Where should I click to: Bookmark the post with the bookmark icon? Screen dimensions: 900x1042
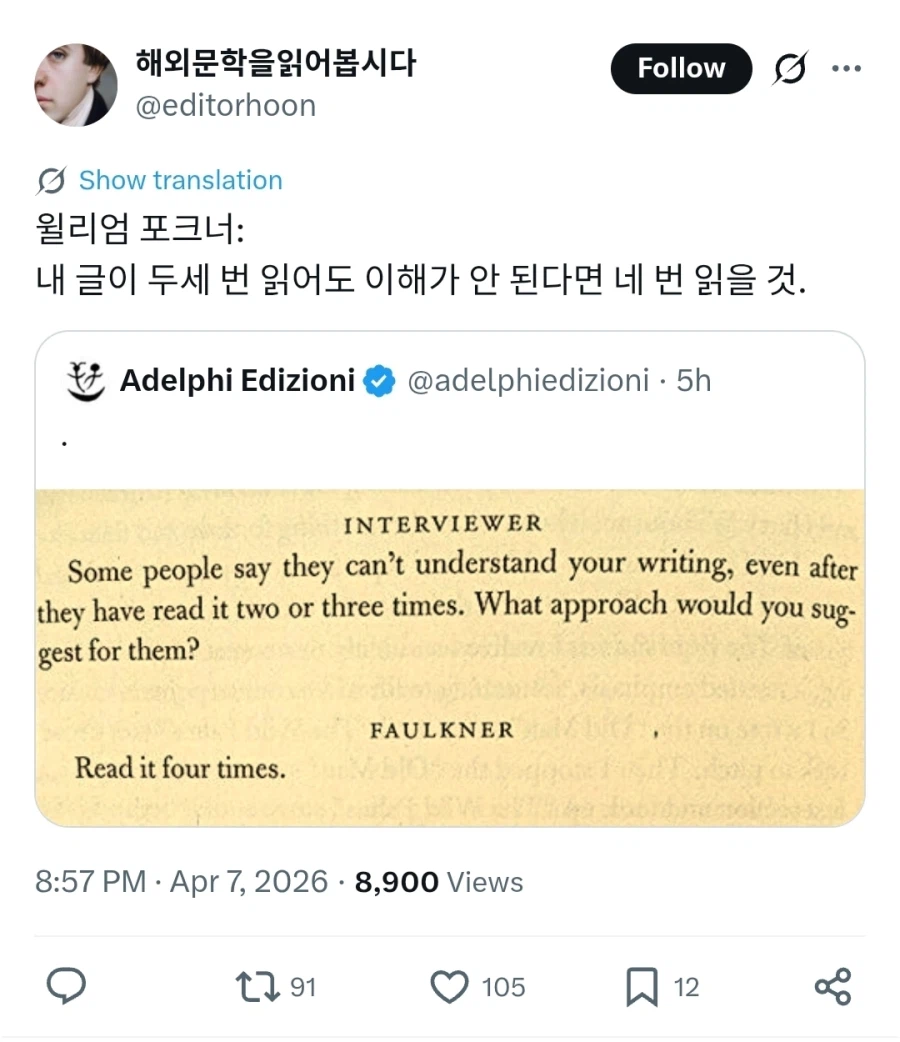coord(640,988)
